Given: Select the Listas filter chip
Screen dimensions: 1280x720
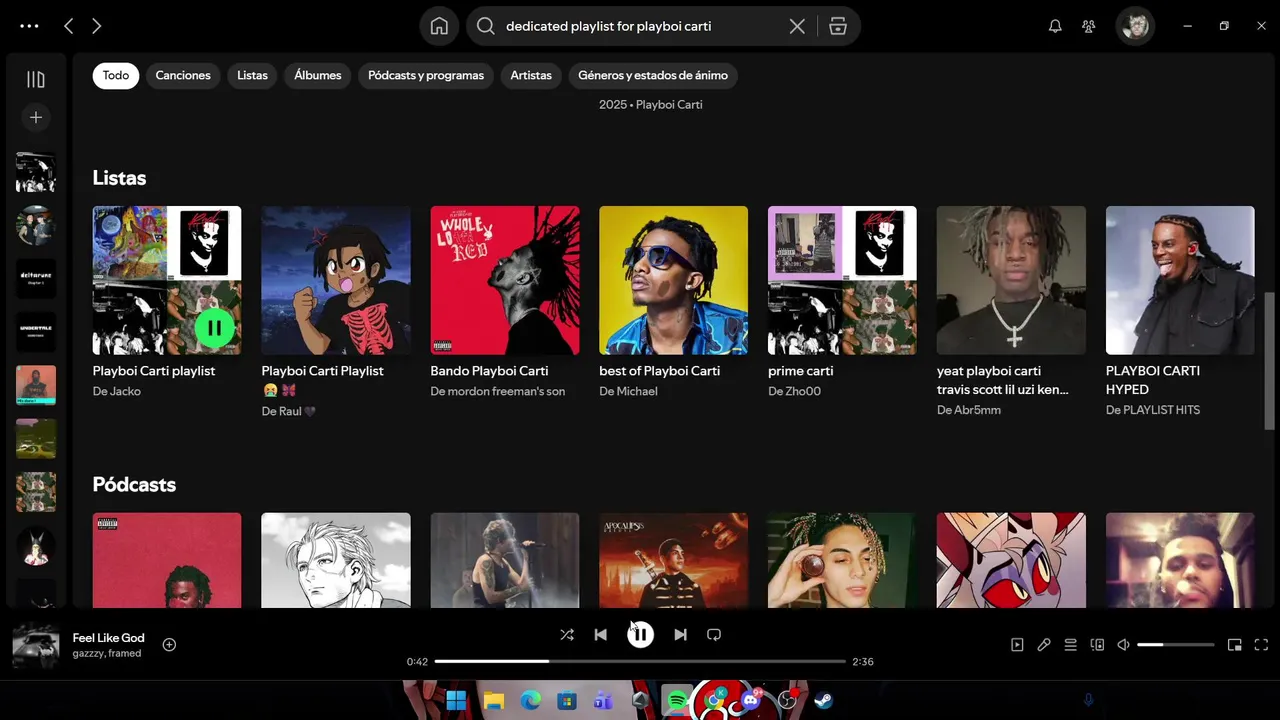Looking at the screenshot, I should 252,75.
